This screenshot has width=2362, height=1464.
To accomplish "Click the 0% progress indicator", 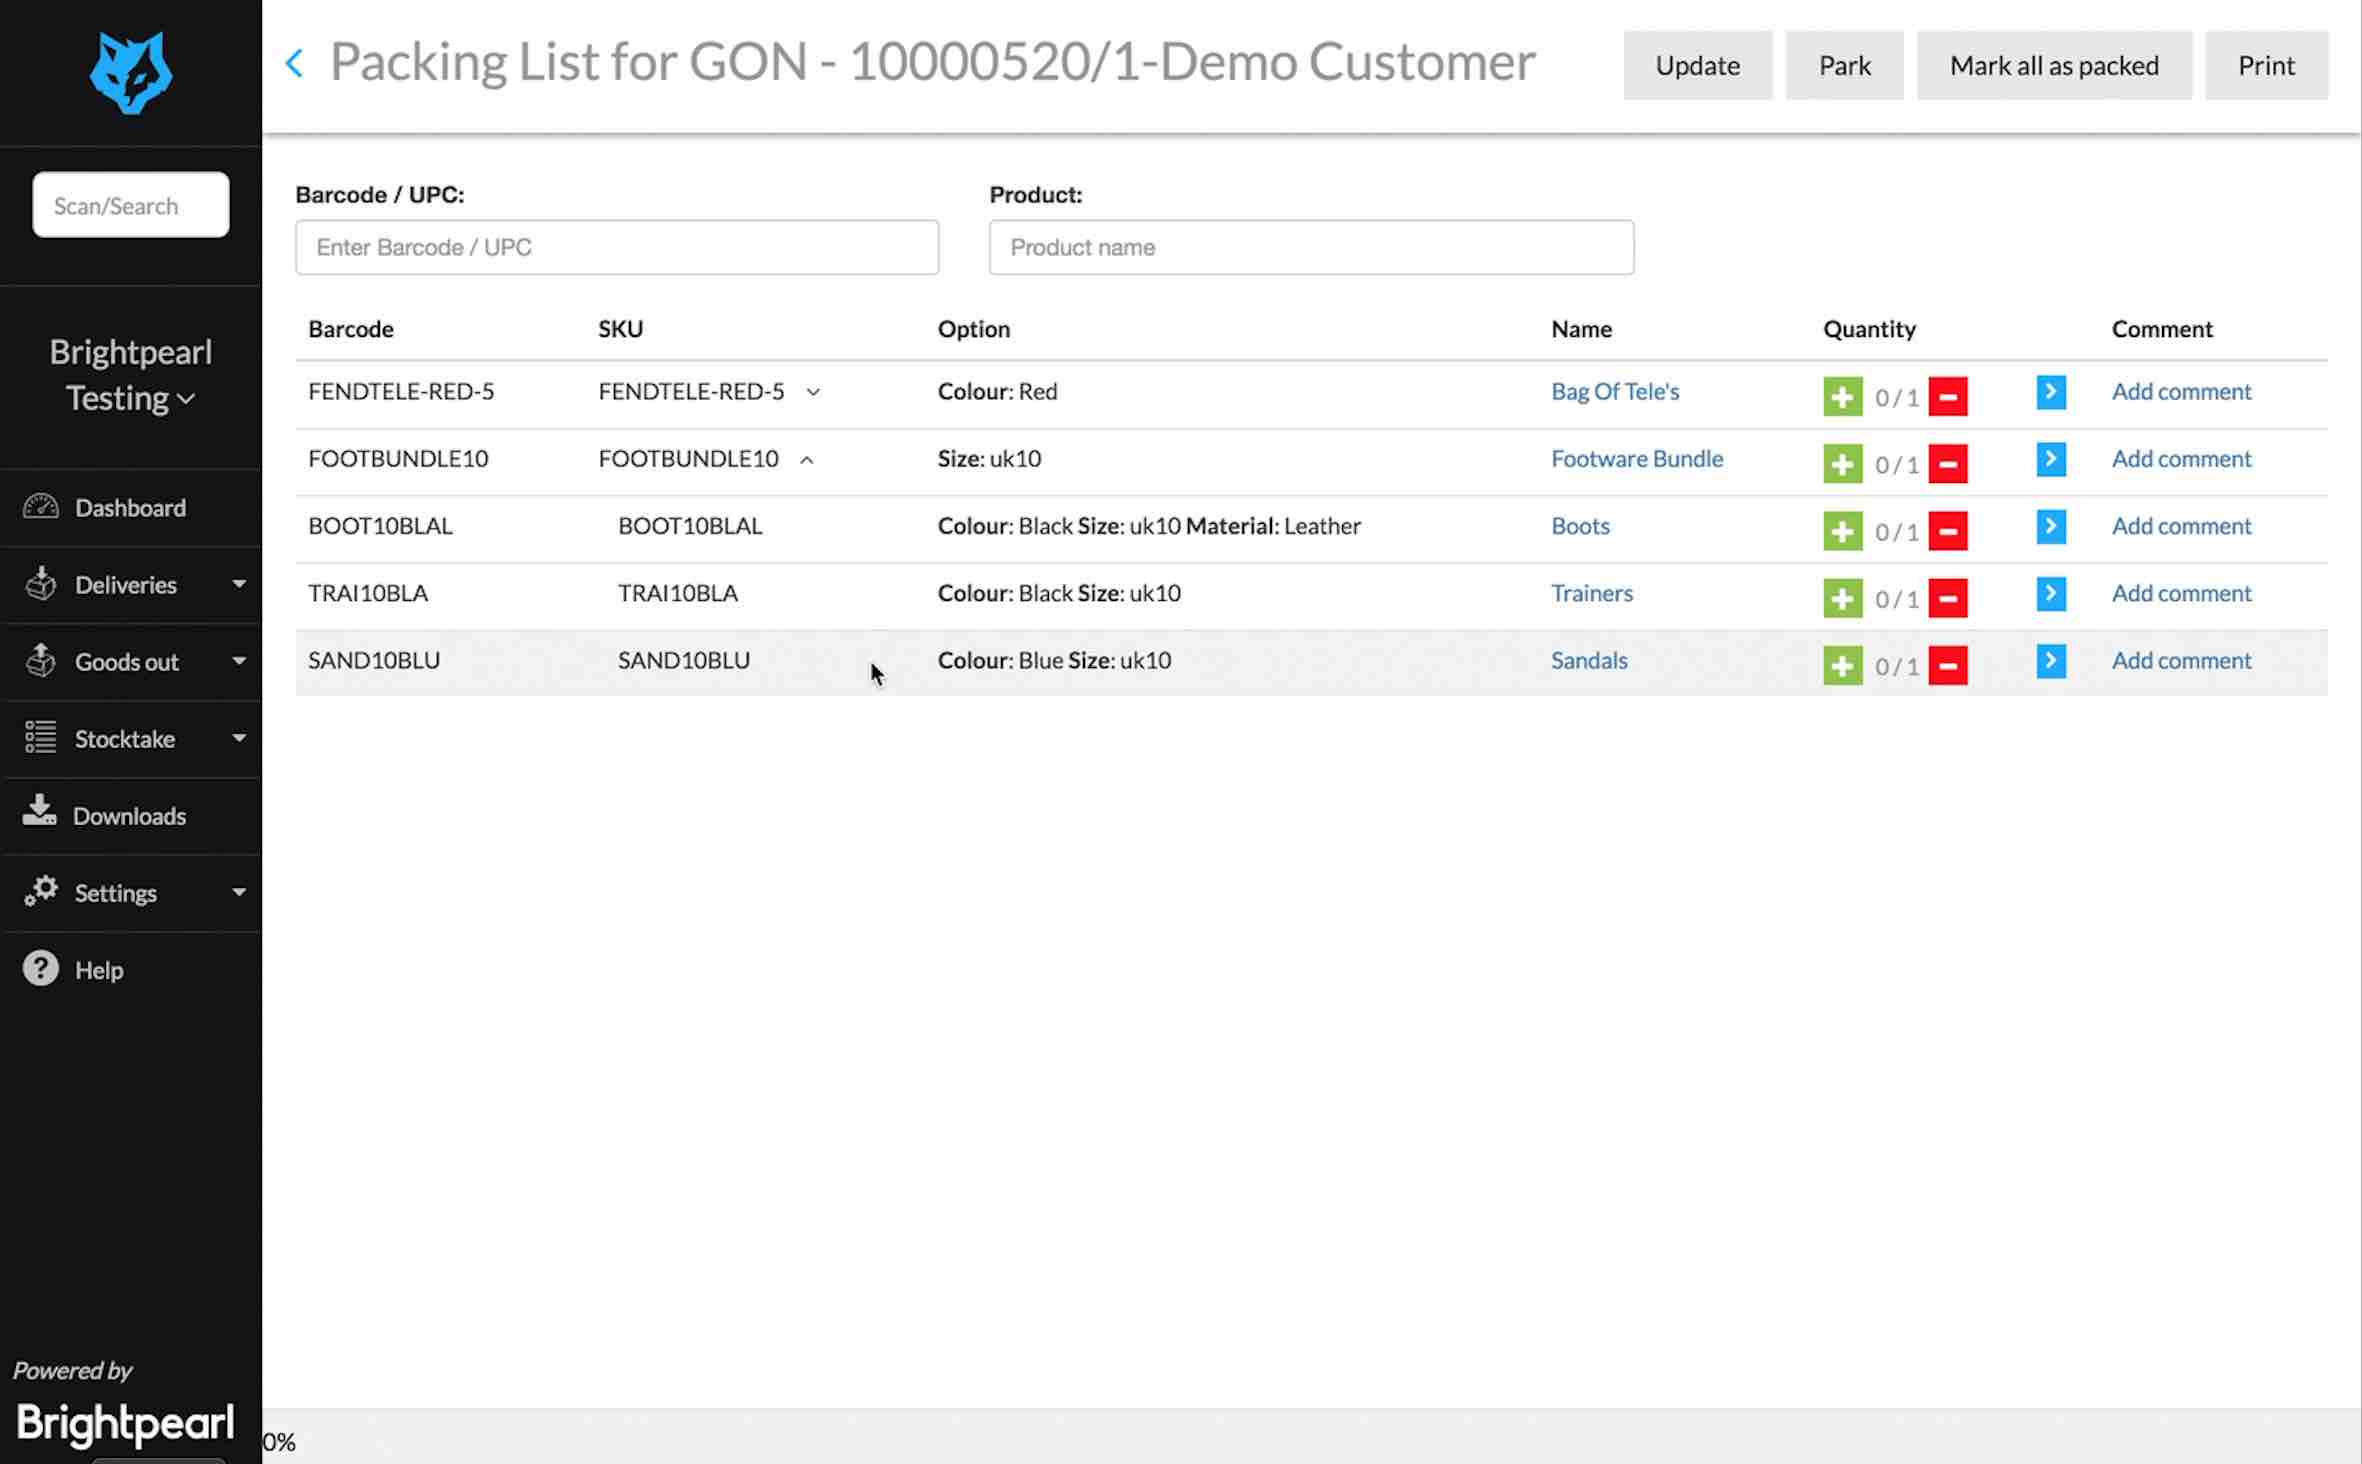I will click(279, 1441).
